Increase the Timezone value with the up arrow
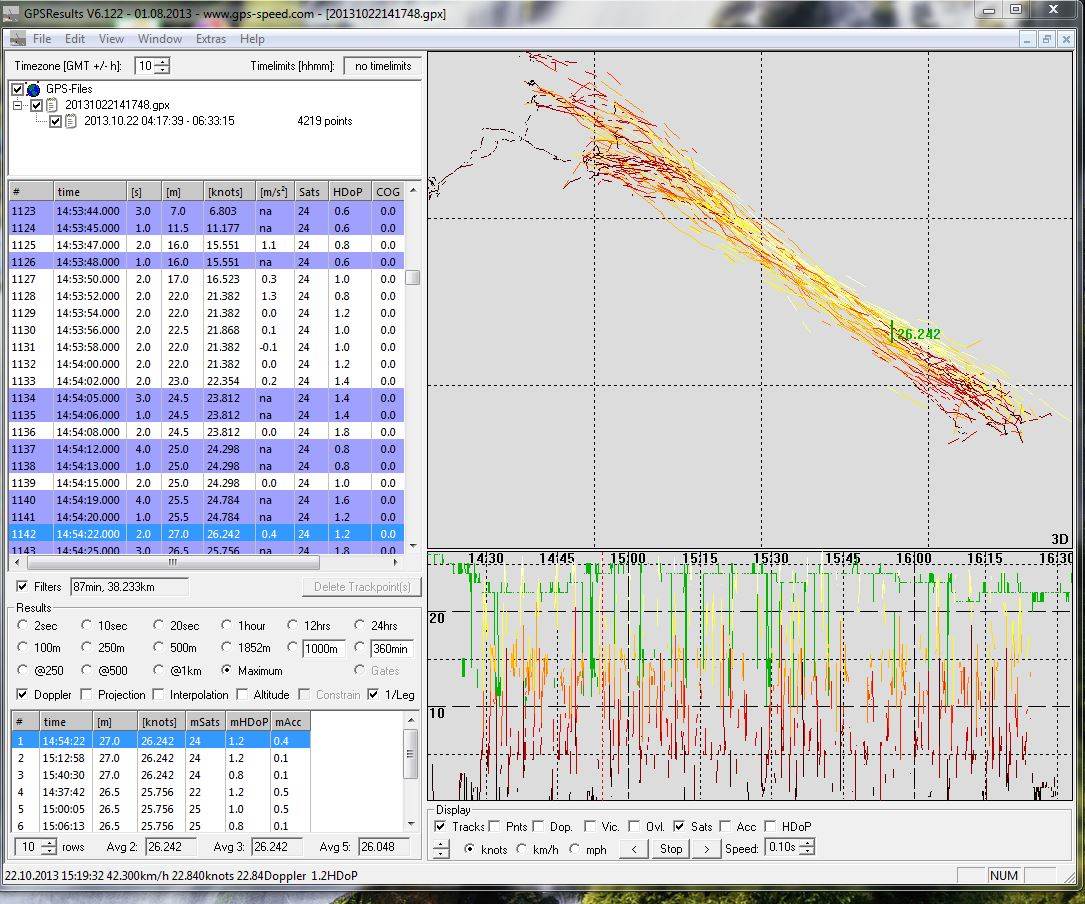Image resolution: width=1085 pixels, height=904 pixels. pyautogui.click(x=164, y=62)
